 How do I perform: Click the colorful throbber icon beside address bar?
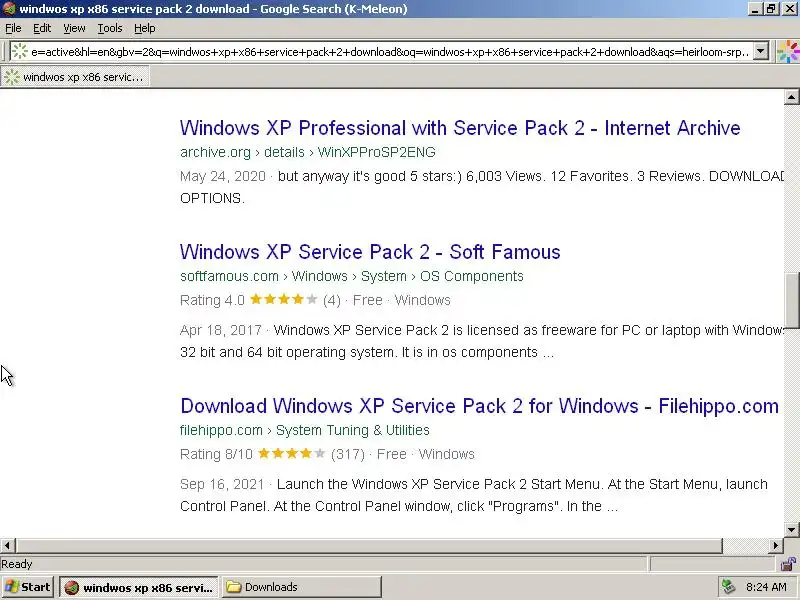tap(788, 51)
